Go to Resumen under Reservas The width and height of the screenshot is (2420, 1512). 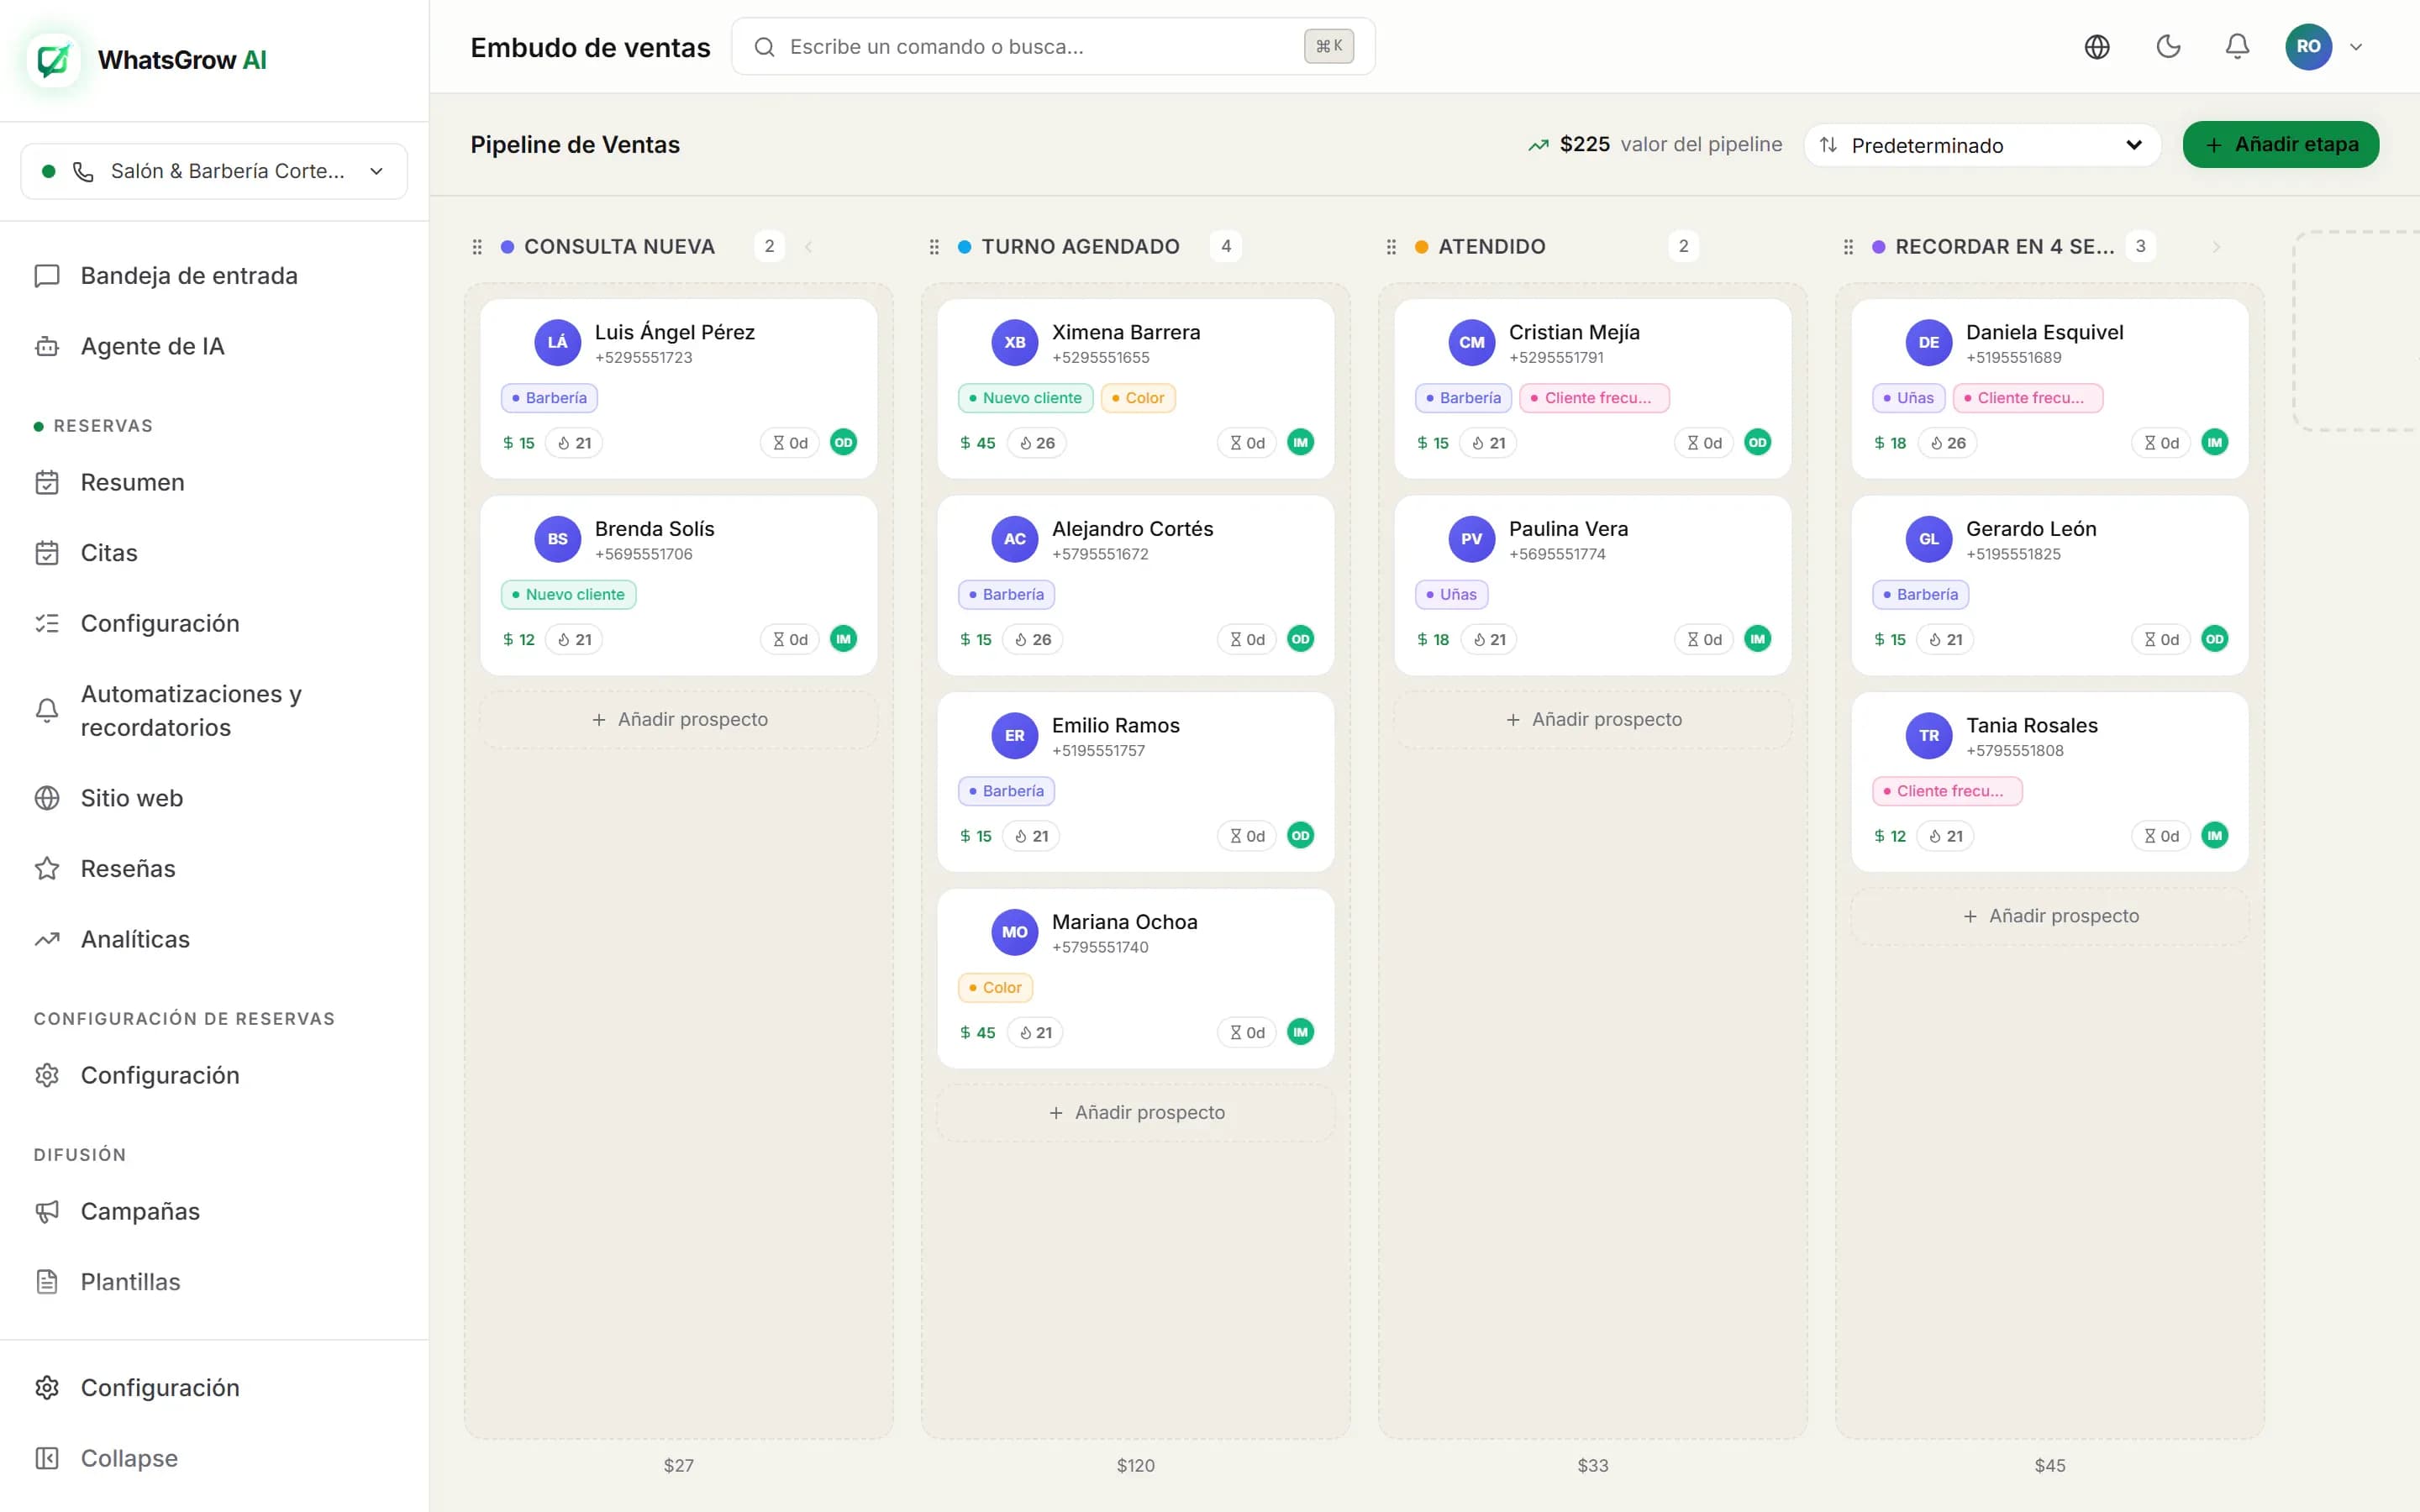pyautogui.click(x=132, y=483)
